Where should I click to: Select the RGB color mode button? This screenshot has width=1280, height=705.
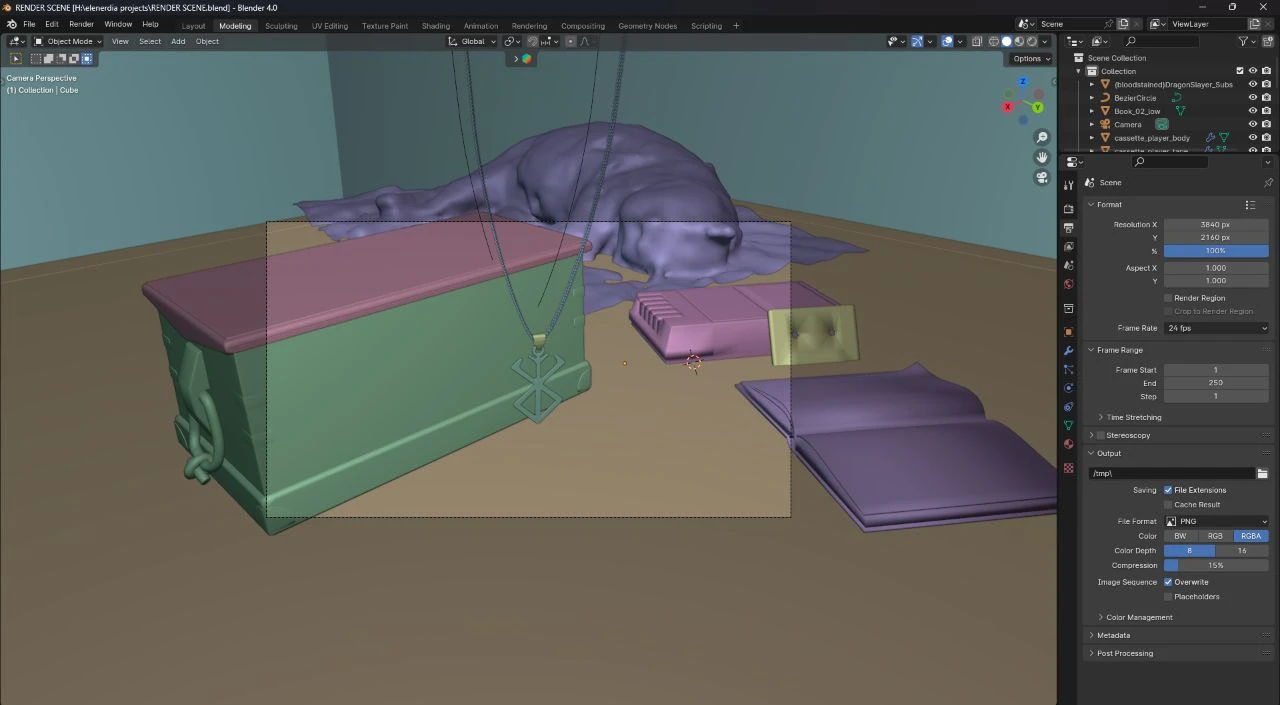(1215, 536)
